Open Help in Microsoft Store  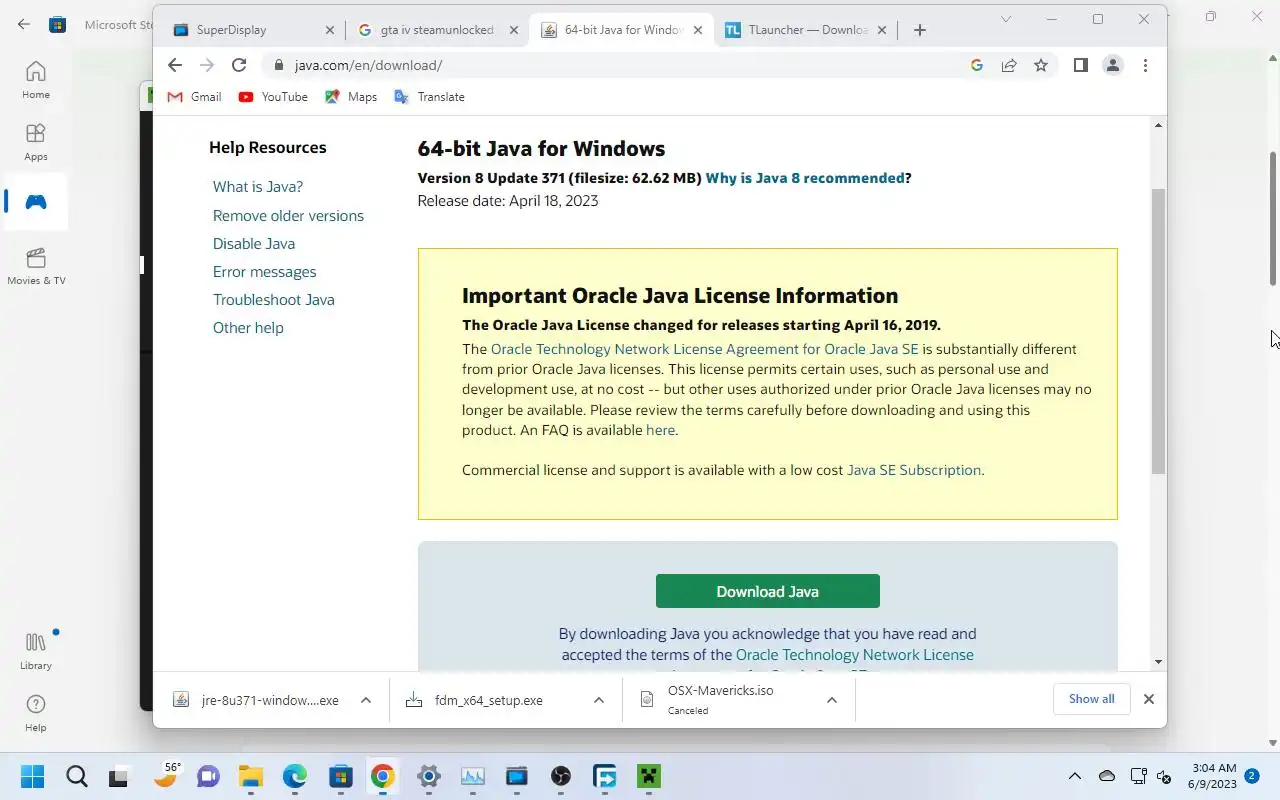click(36, 713)
